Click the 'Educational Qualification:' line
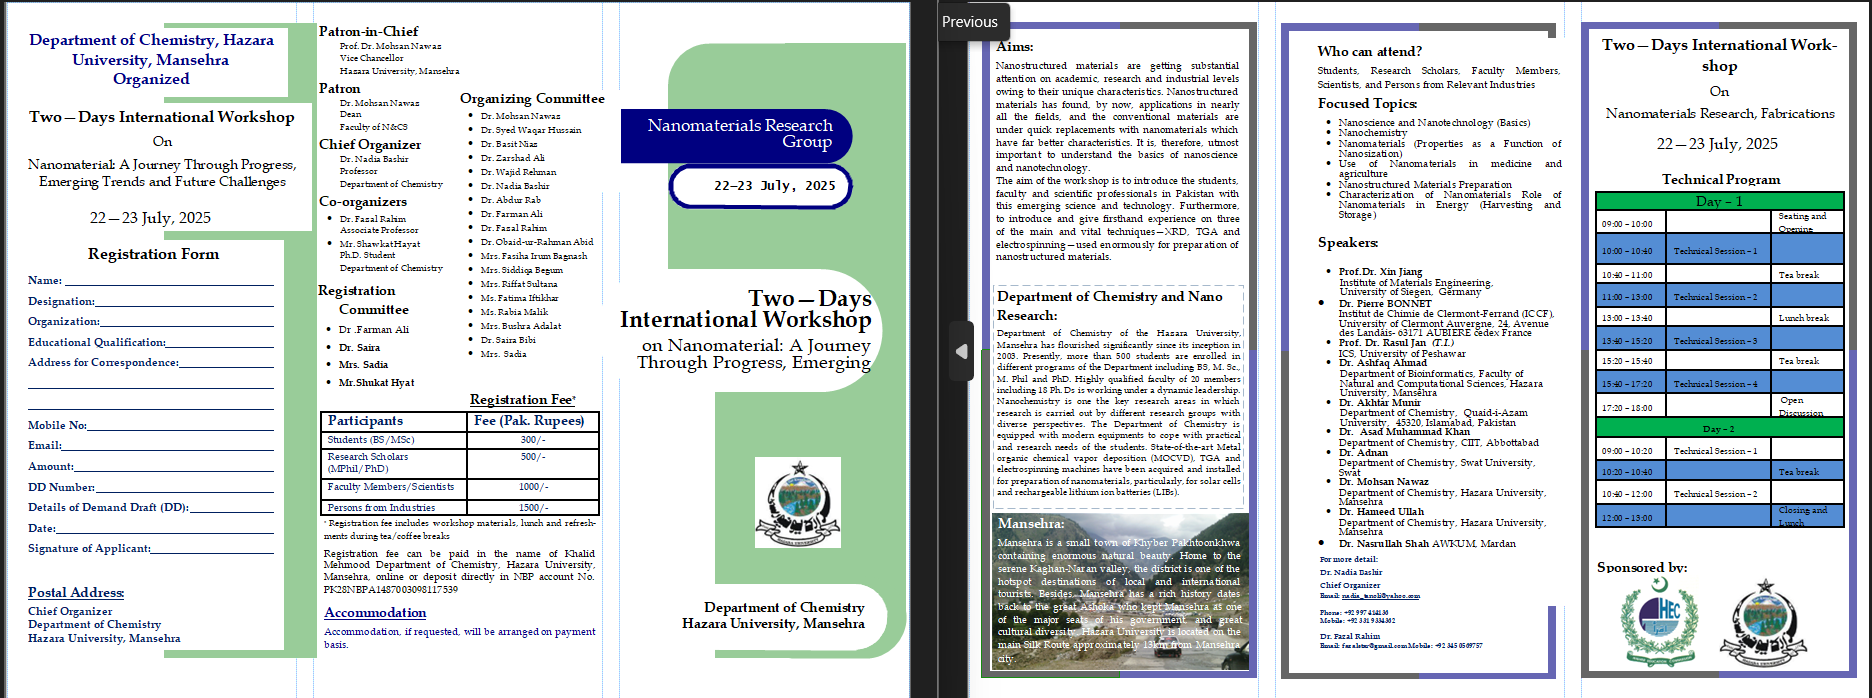This screenshot has width=1872, height=698. pos(219,345)
